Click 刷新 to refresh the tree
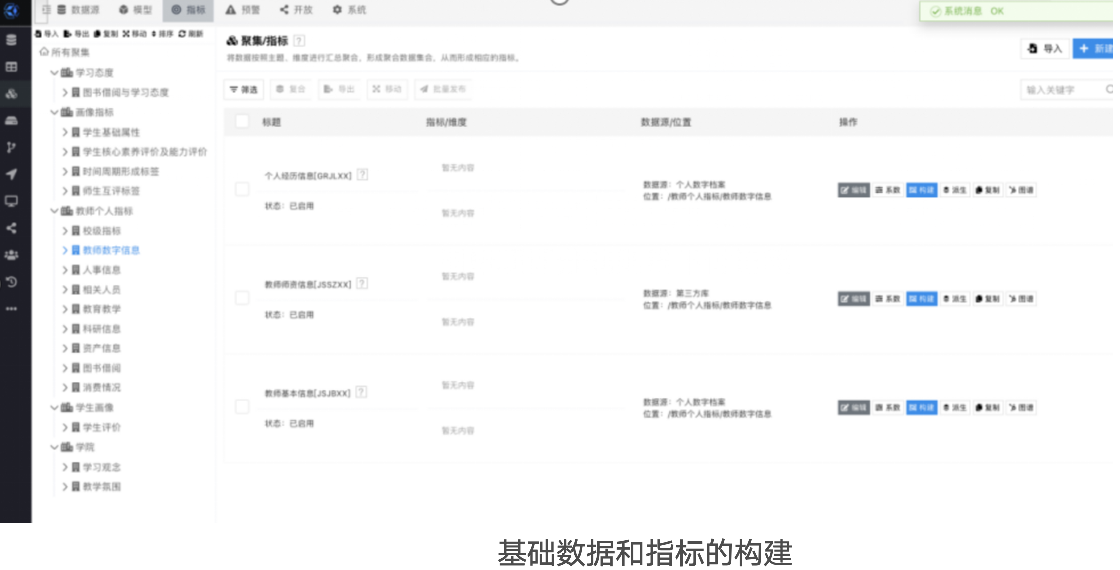The height and width of the screenshot is (570, 1120). 191,34
